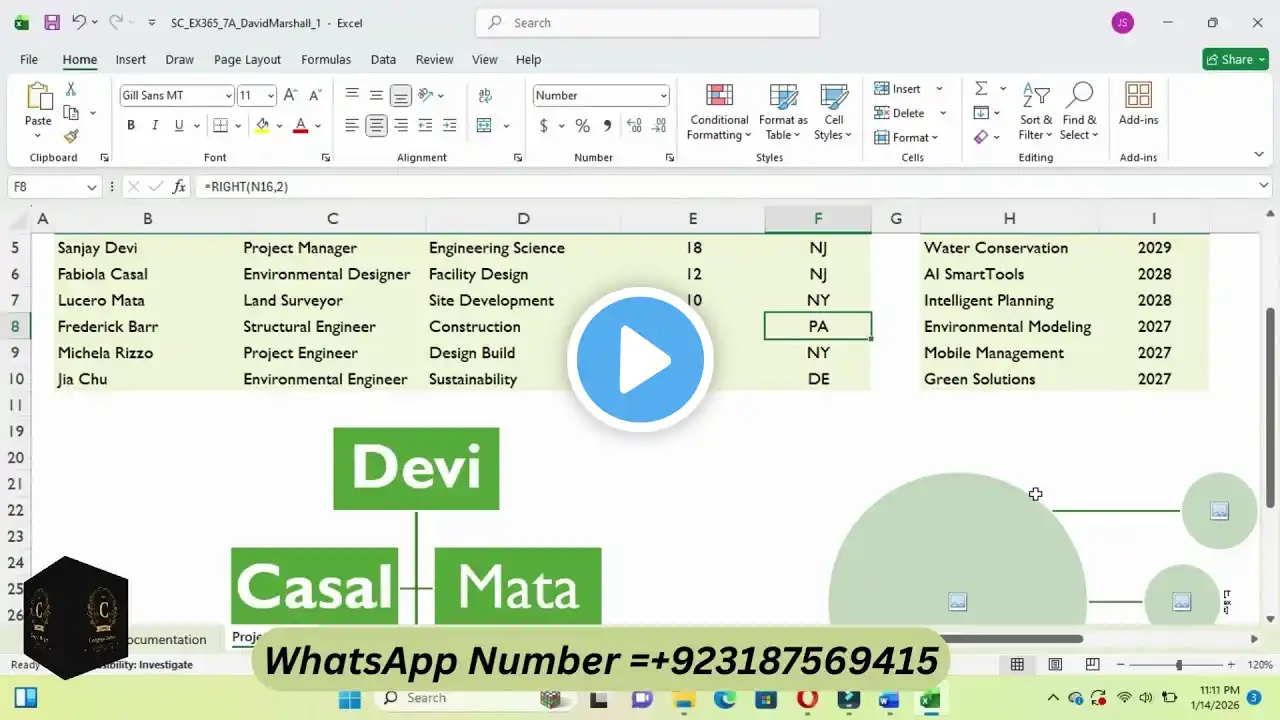Expand the Paste options arrow
Viewport: 1280px width, 720px height.
[x=38, y=135]
